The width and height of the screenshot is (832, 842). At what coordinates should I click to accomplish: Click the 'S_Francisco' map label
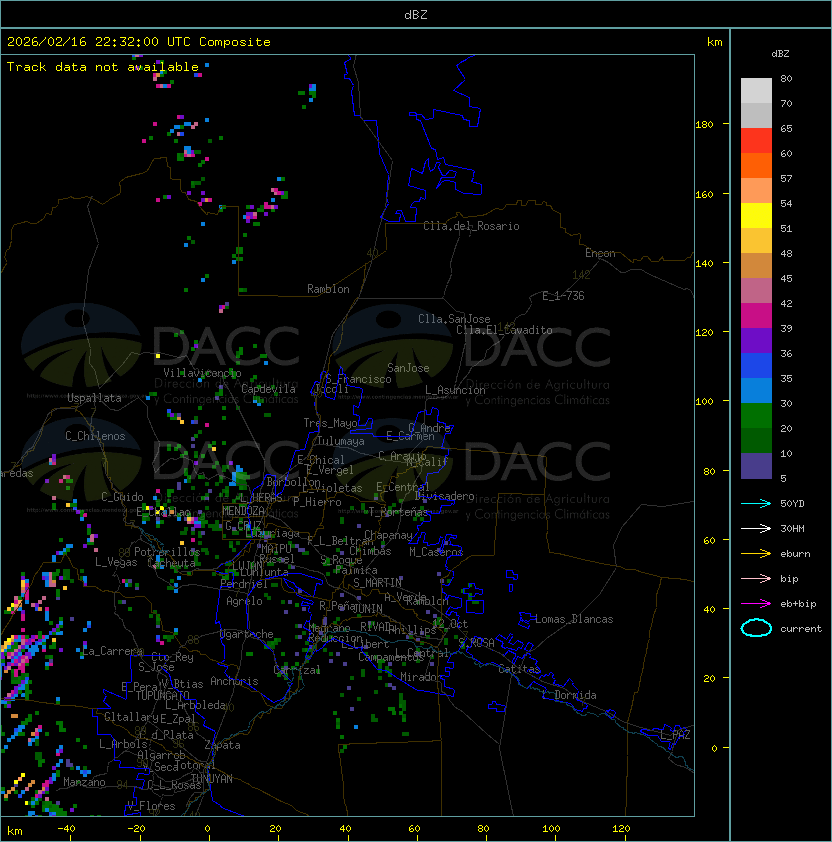pos(358,379)
